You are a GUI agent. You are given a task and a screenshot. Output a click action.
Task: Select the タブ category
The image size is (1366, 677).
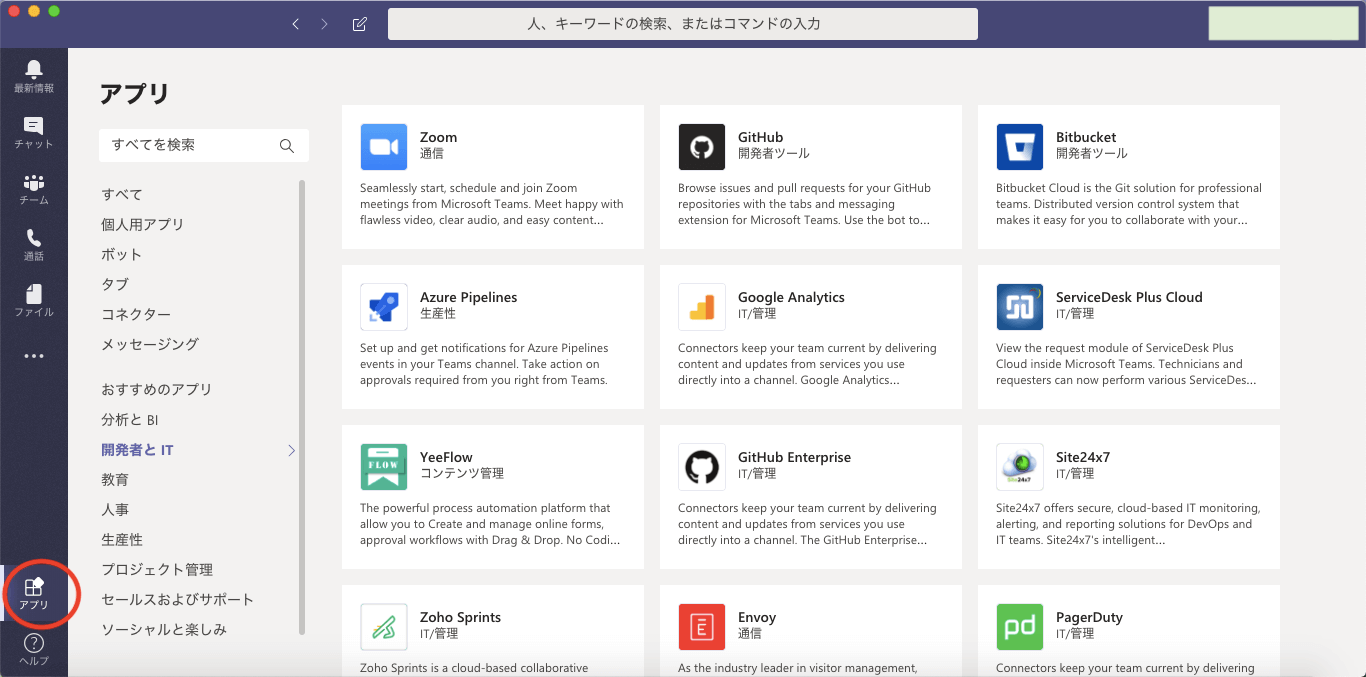115,285
